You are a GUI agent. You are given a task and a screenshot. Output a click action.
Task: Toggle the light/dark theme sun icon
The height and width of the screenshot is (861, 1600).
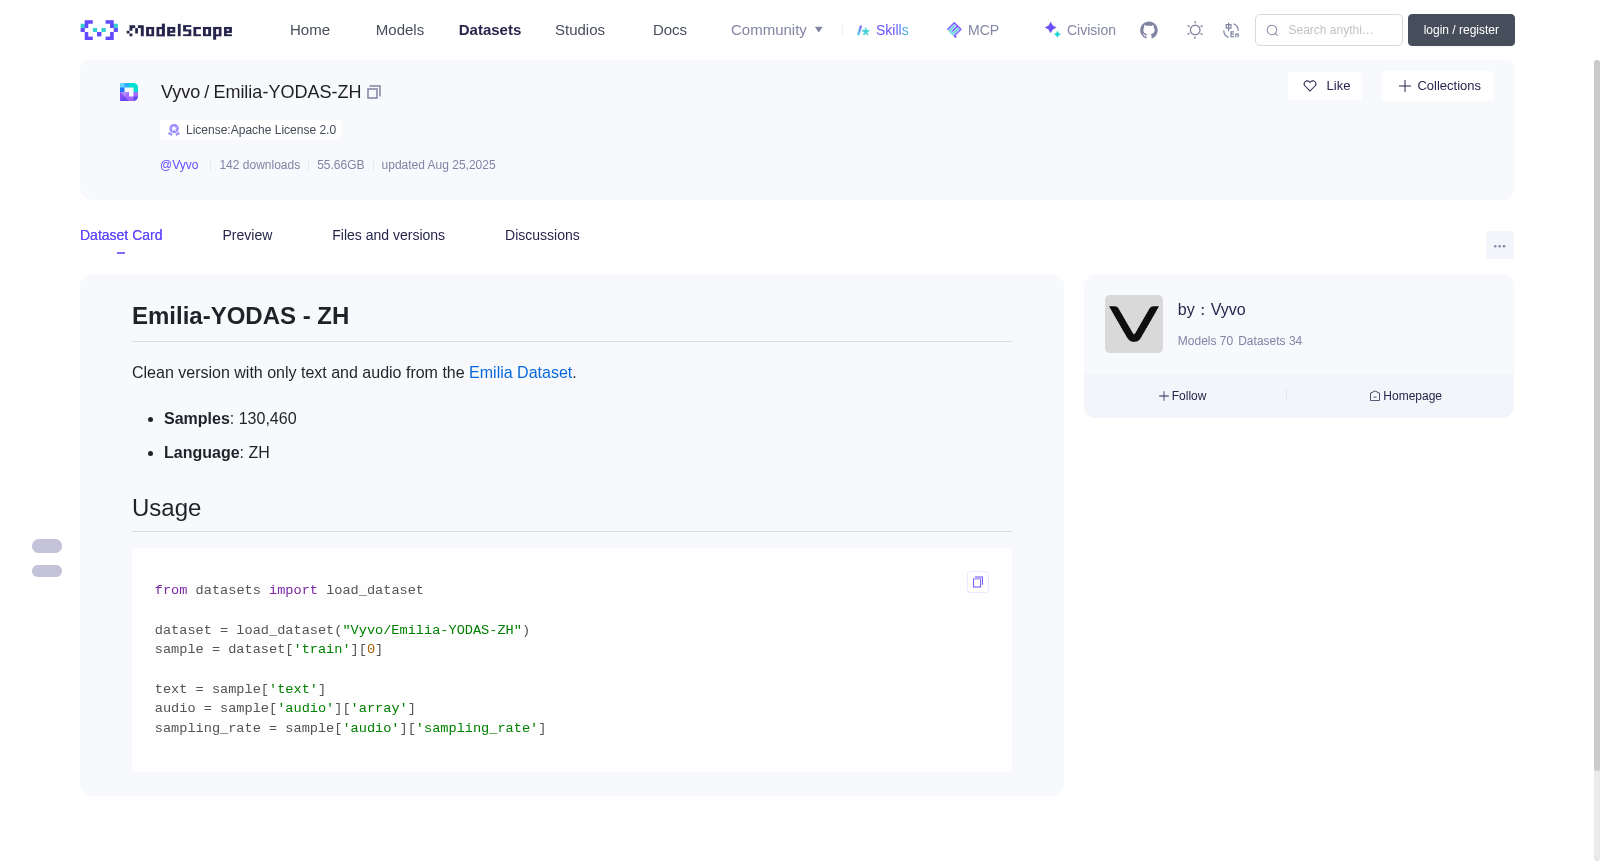click(1195, 30)
